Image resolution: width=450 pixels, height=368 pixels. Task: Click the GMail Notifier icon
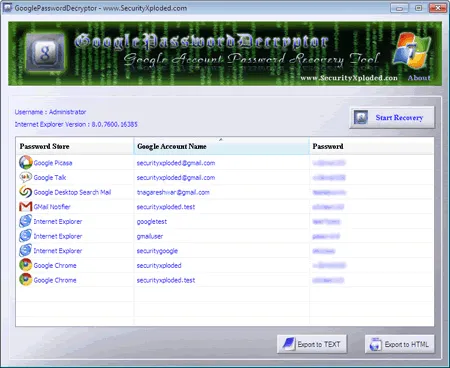tap(26, 207)
